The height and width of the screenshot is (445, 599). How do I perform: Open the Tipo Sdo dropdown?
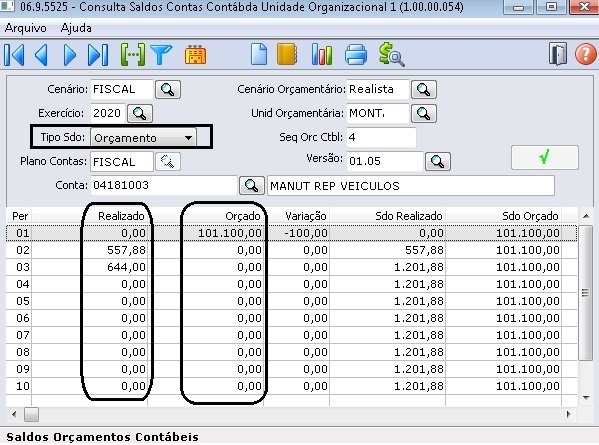click(143, 138)
